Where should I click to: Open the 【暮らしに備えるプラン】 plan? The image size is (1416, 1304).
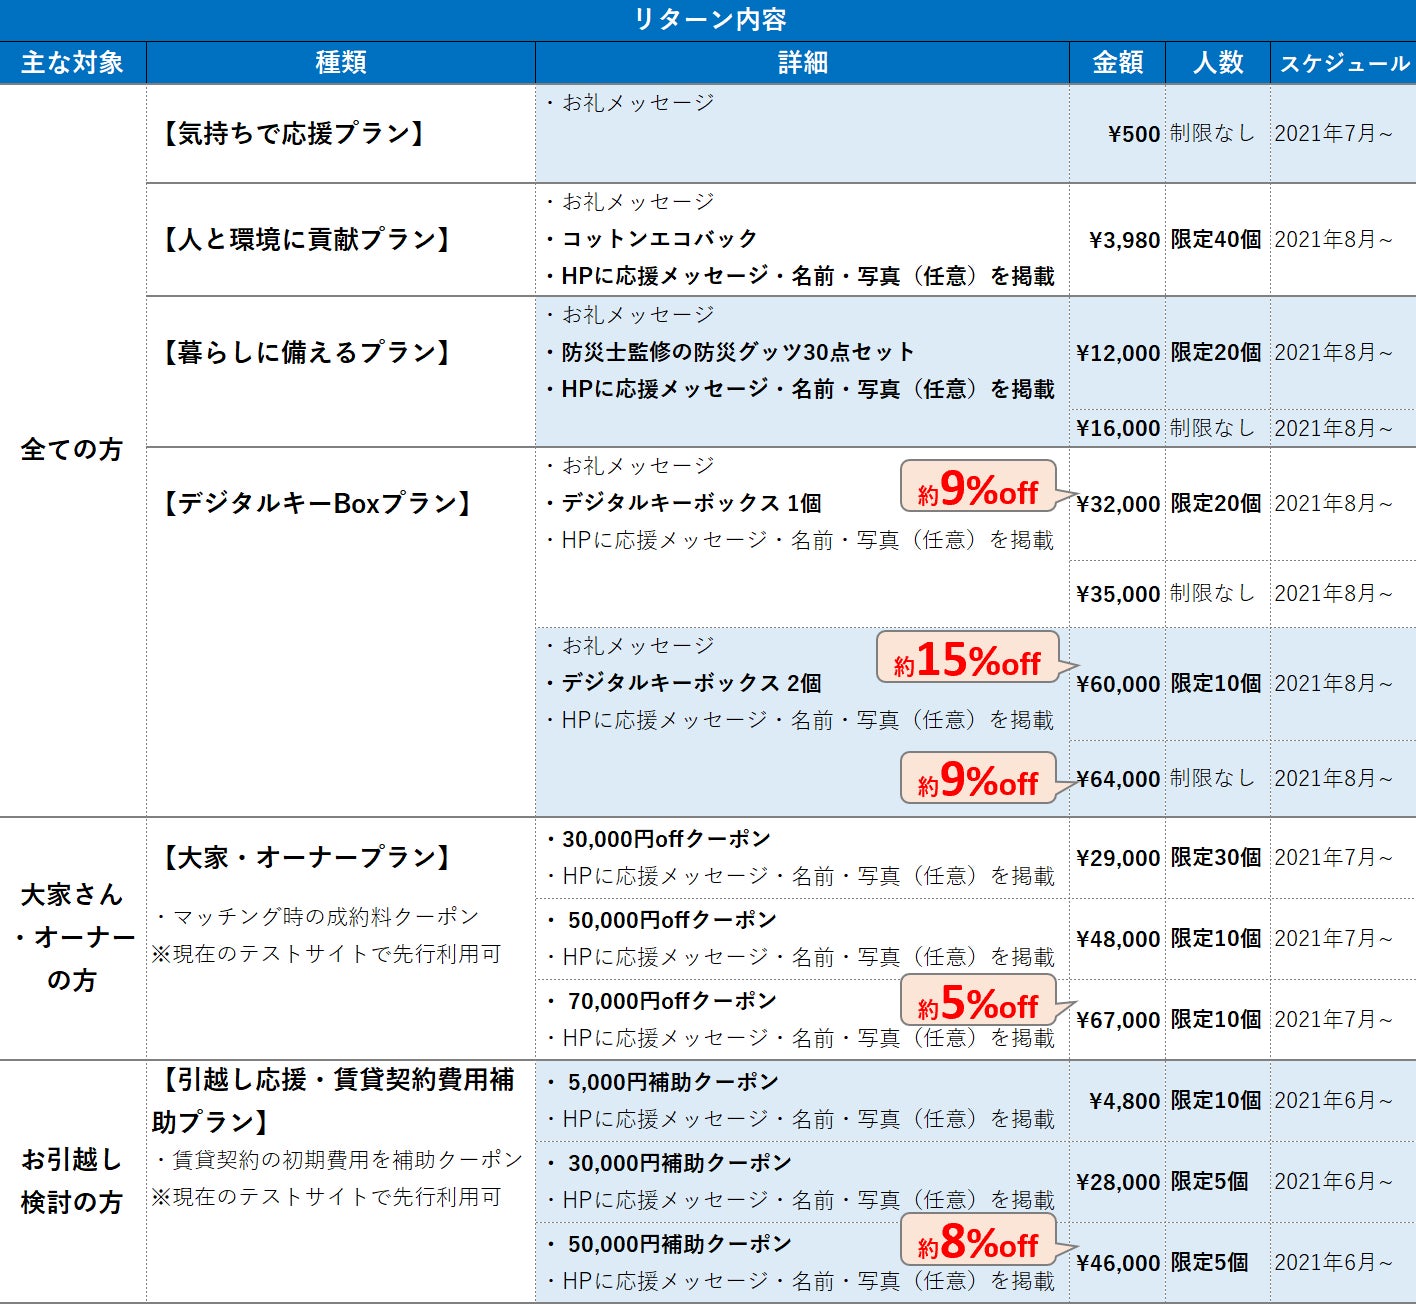306,352
